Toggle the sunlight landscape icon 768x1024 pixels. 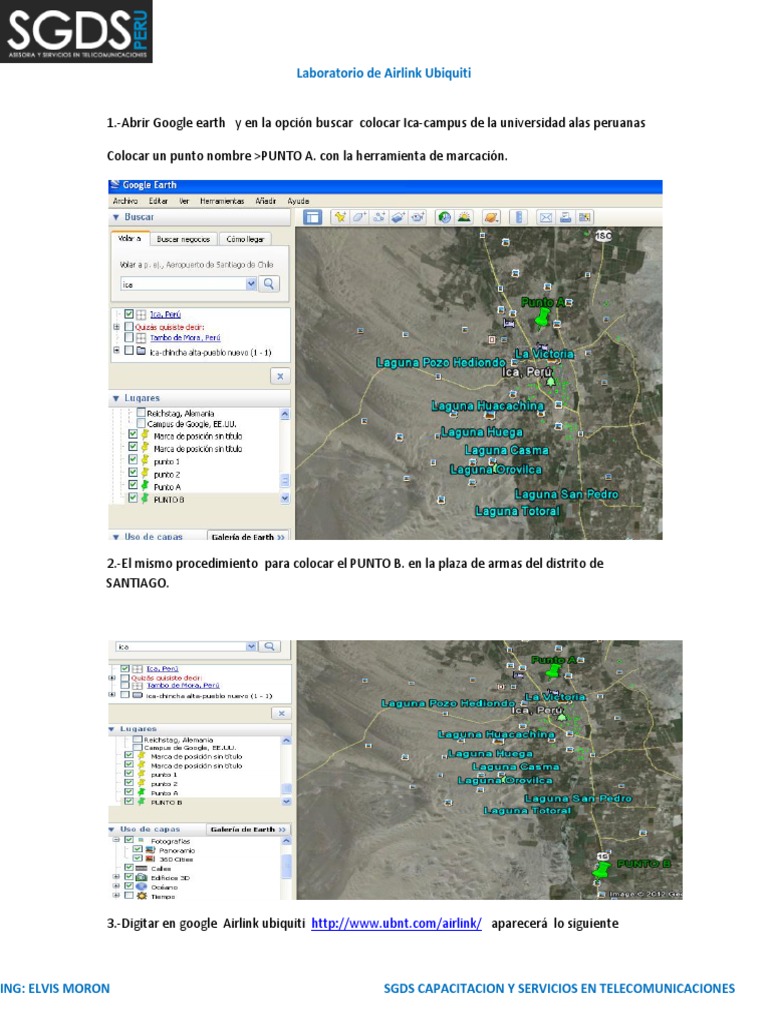[x=464, y=217]
